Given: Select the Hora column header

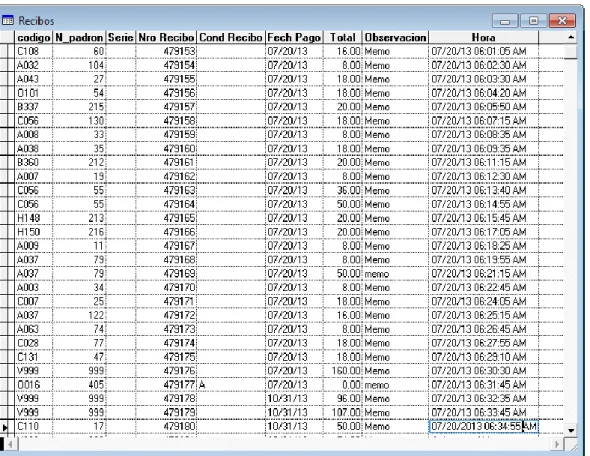Looking at the screenshot, I should [x=484, y=38].
